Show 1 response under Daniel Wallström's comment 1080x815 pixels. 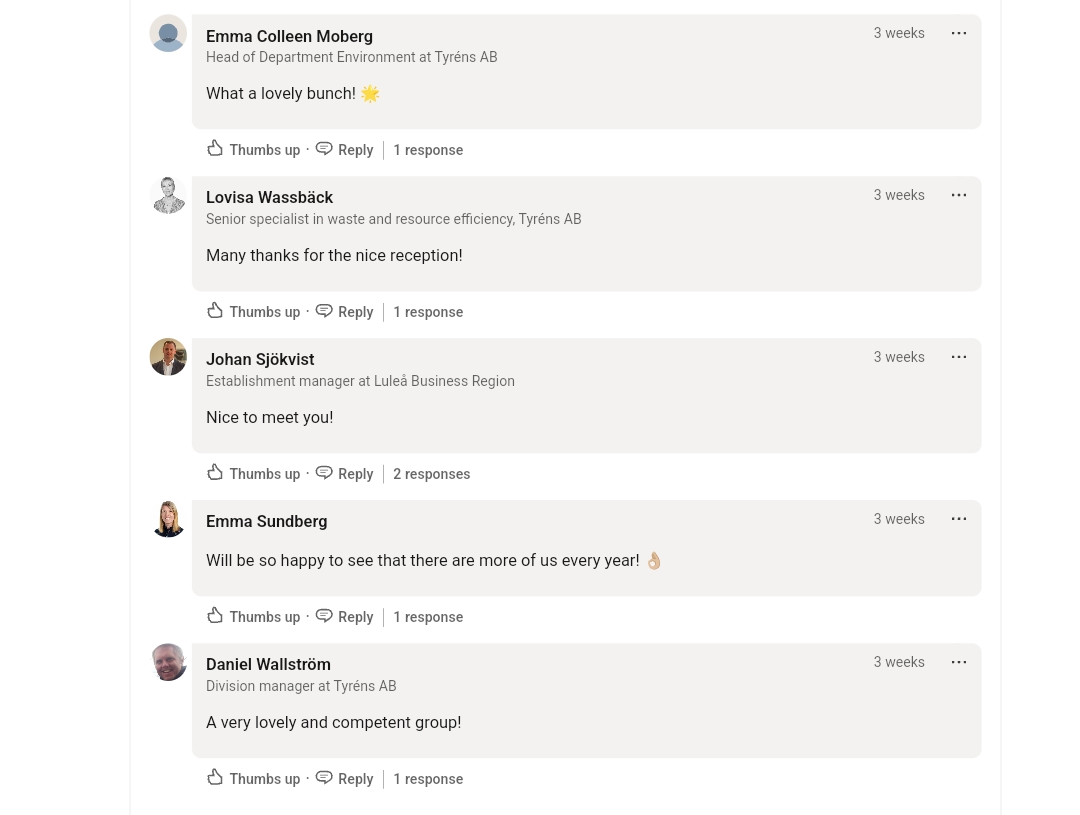[428, 779]
